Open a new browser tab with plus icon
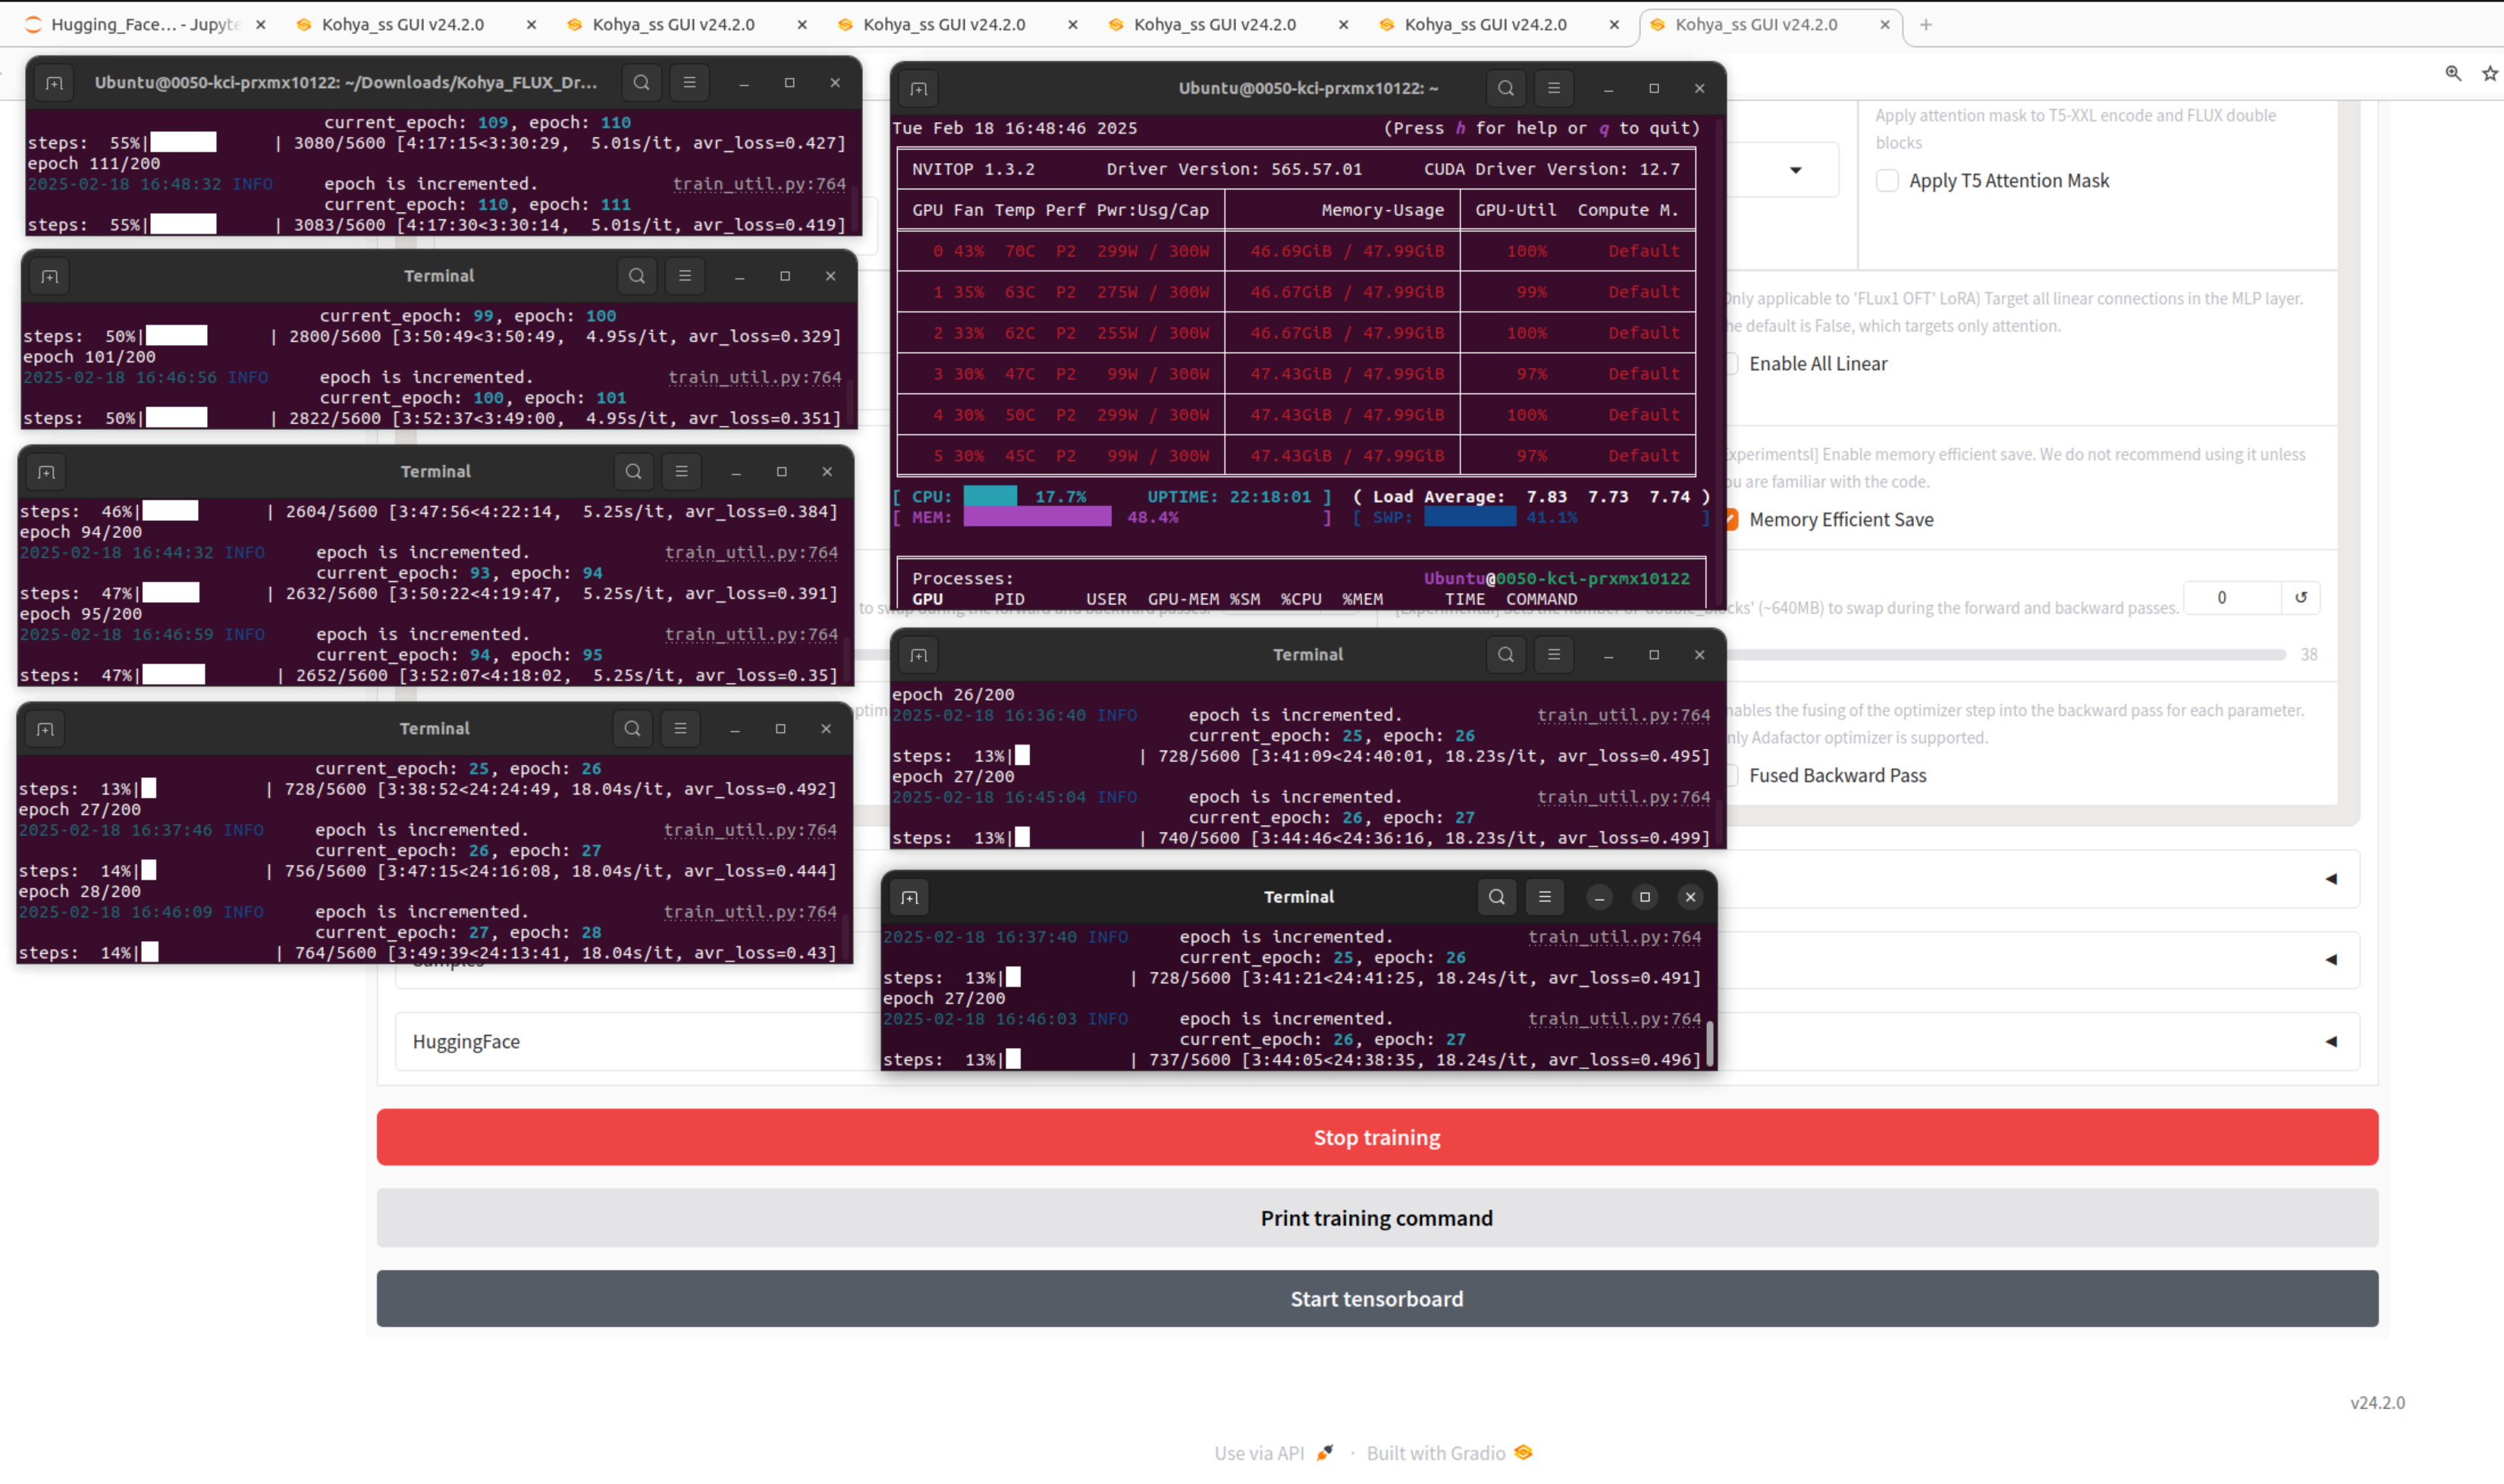The width and height of the screenshot is (2504, 1484). pyautogui.click(x=1925, y=24)
